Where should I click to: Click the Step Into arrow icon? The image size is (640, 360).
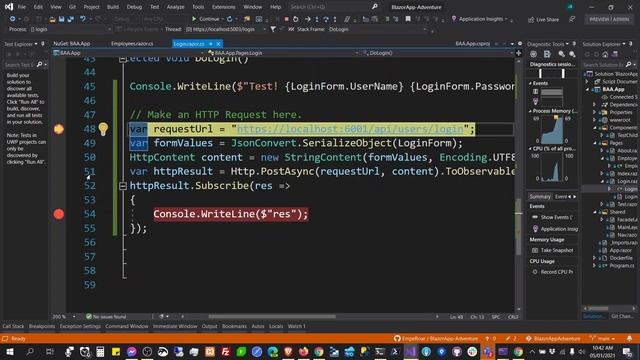(317, 19)
